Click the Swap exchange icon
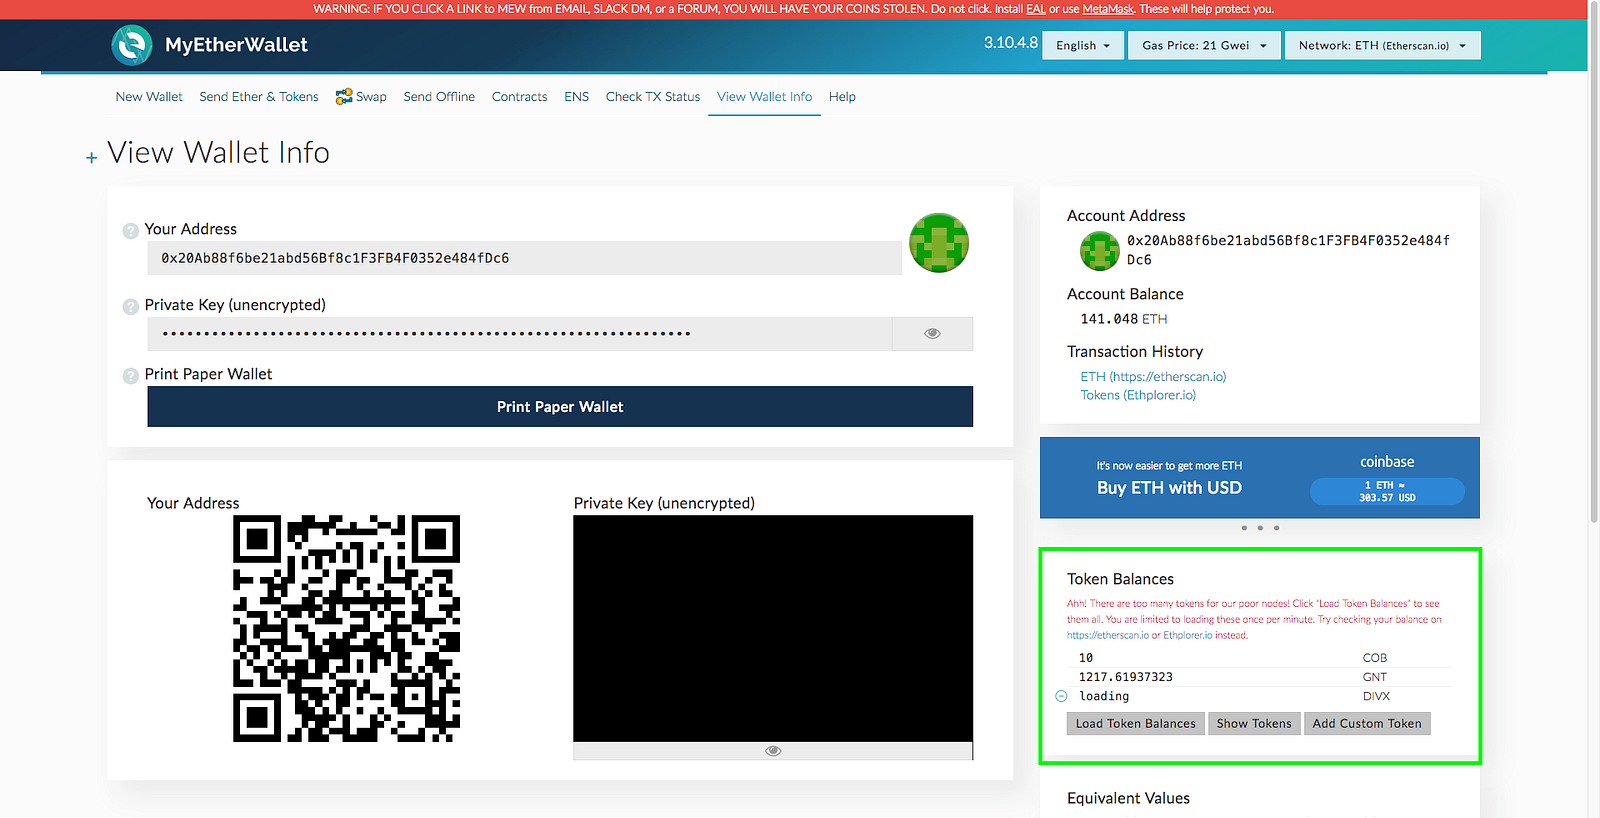The width and height of the screenshot is (1600, 818). point(343,97)
